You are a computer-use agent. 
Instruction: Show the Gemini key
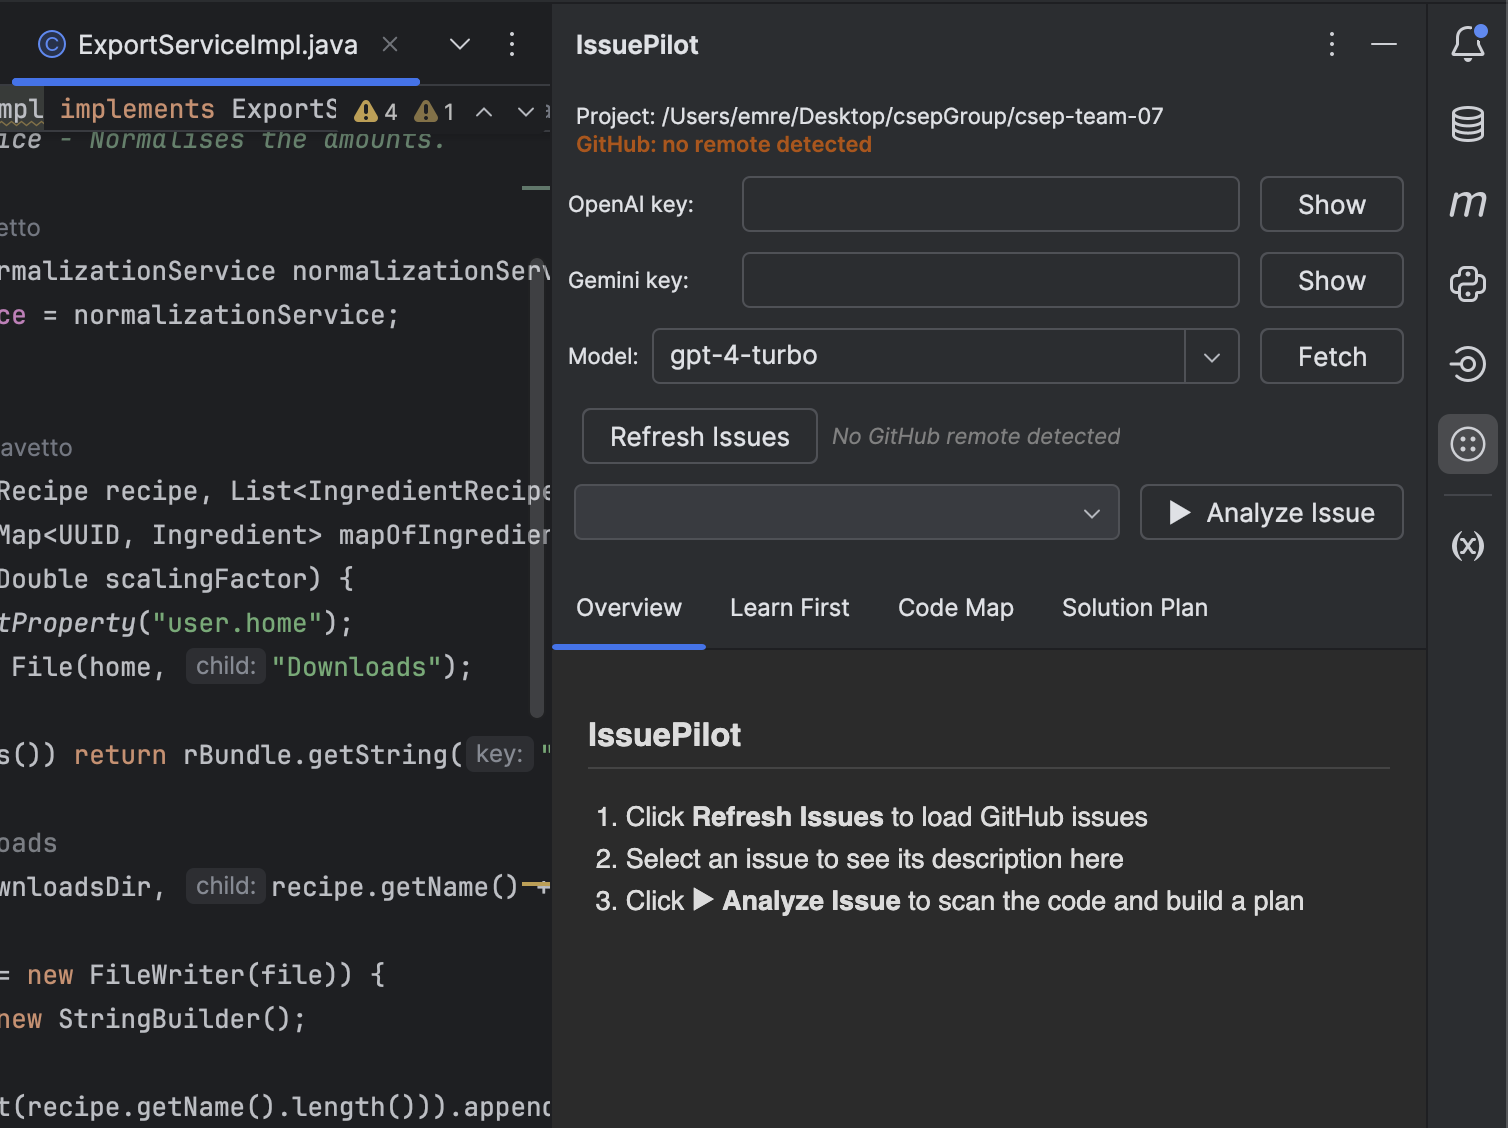pyautogui.click(x=1332, y=280)
